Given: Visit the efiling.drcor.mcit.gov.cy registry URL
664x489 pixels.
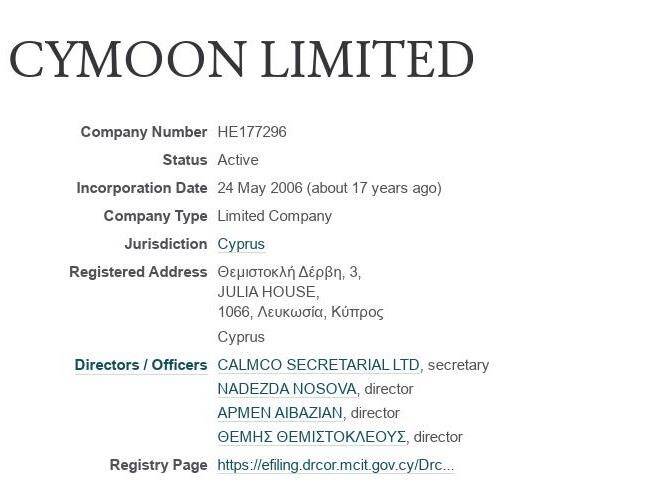Looking at the screenshot, I should pos(335,465).
